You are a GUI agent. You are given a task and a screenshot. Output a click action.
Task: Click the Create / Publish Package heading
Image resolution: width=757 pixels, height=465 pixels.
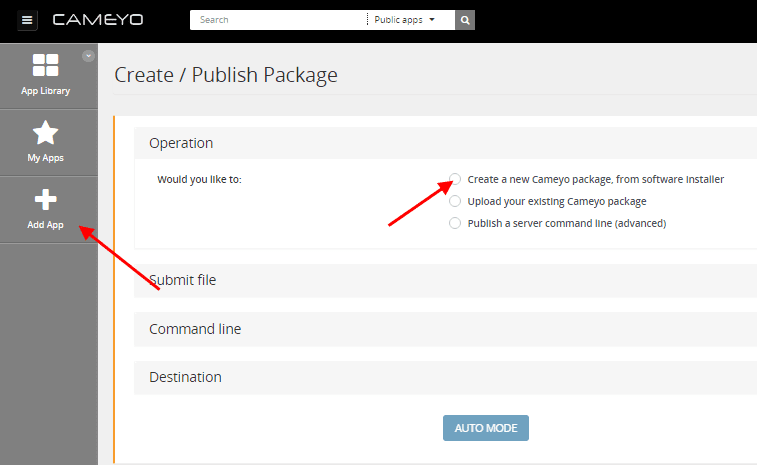[x=226, y=75]
